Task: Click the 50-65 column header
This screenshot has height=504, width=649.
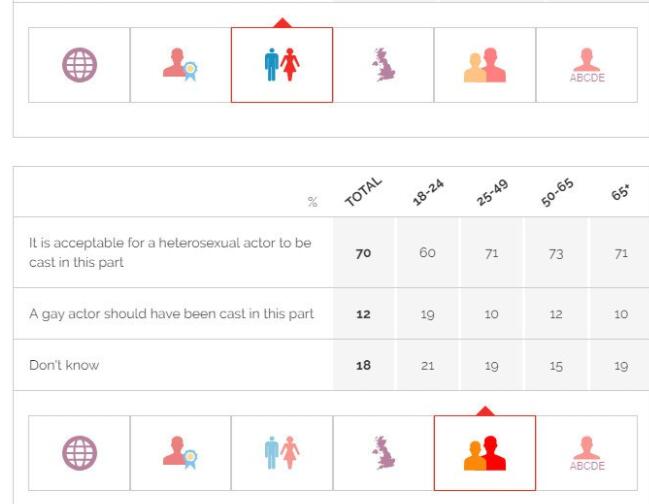Action: [x=555, y=192]
